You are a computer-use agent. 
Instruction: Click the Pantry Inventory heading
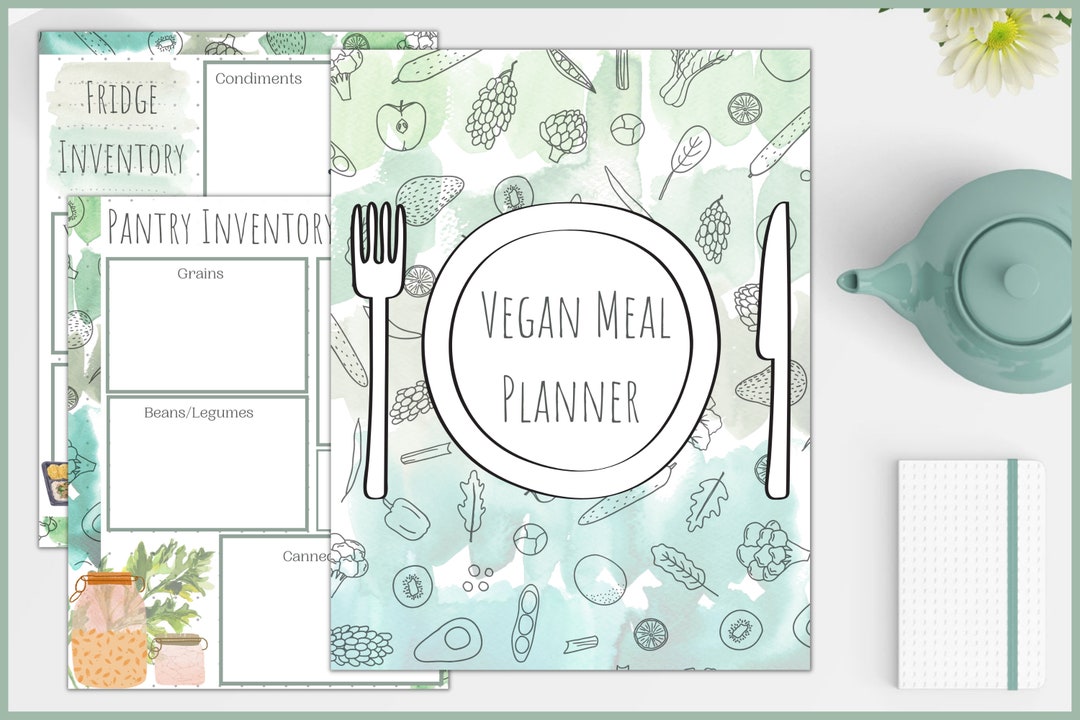(x=219, y=227)
